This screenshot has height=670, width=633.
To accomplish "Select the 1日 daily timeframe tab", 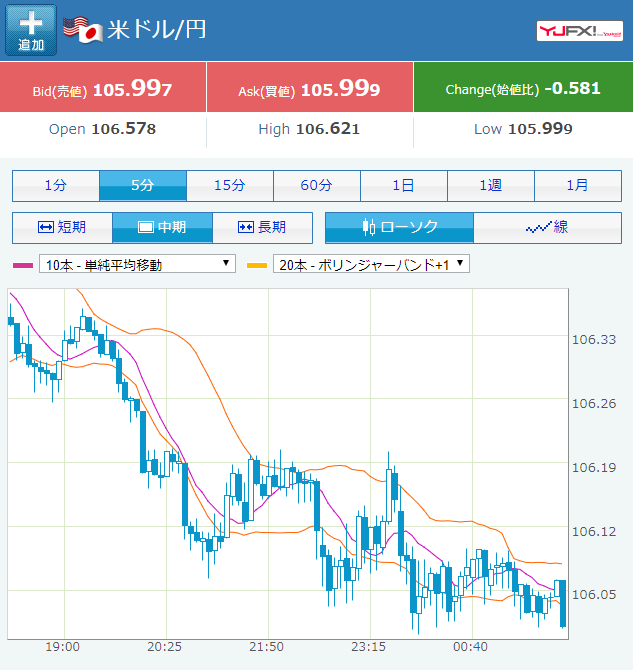I will (x=404, y=185).
